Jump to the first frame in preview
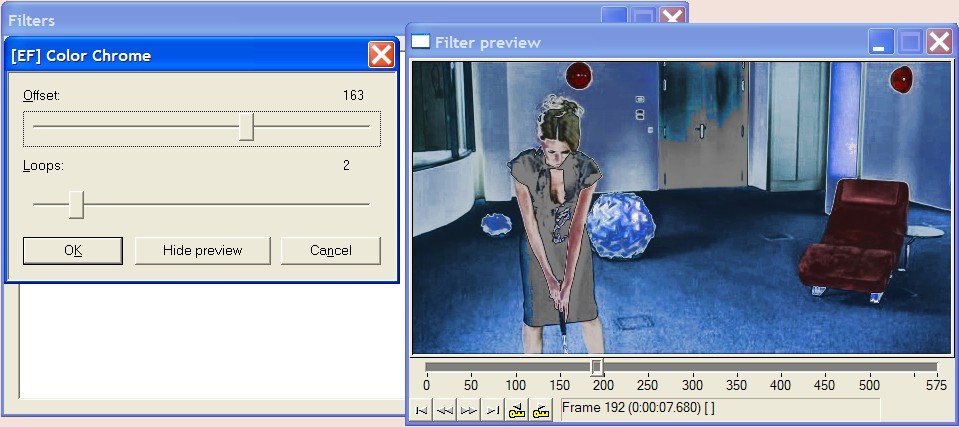Screen dimensions: 959x427 click(421, 410)
